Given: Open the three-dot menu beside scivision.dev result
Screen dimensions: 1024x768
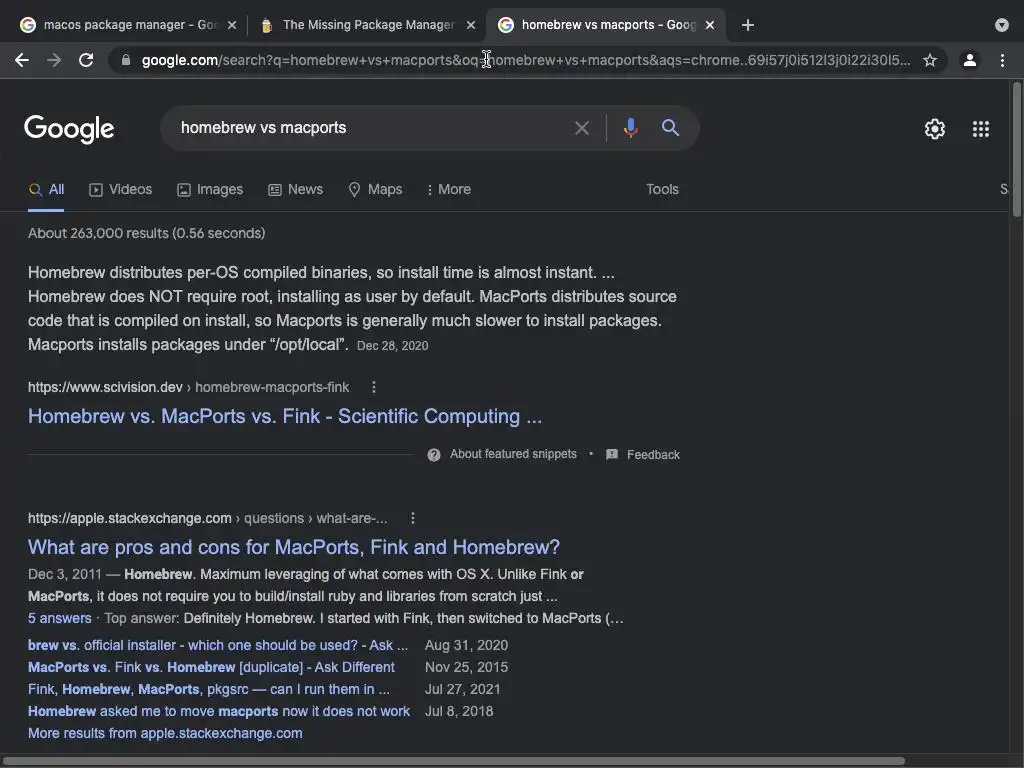Looking at the screenshot, I should [x=374, y=387].
